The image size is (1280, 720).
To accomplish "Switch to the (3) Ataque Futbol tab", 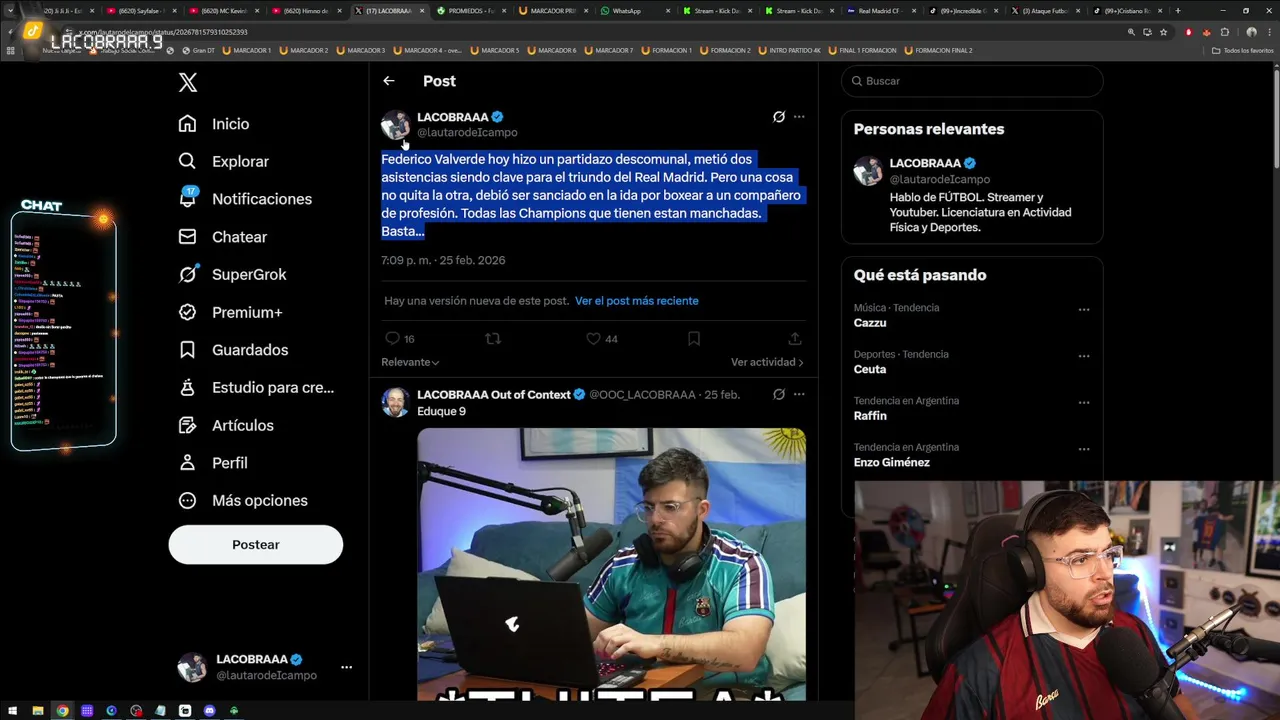I will click(1046, 11).
